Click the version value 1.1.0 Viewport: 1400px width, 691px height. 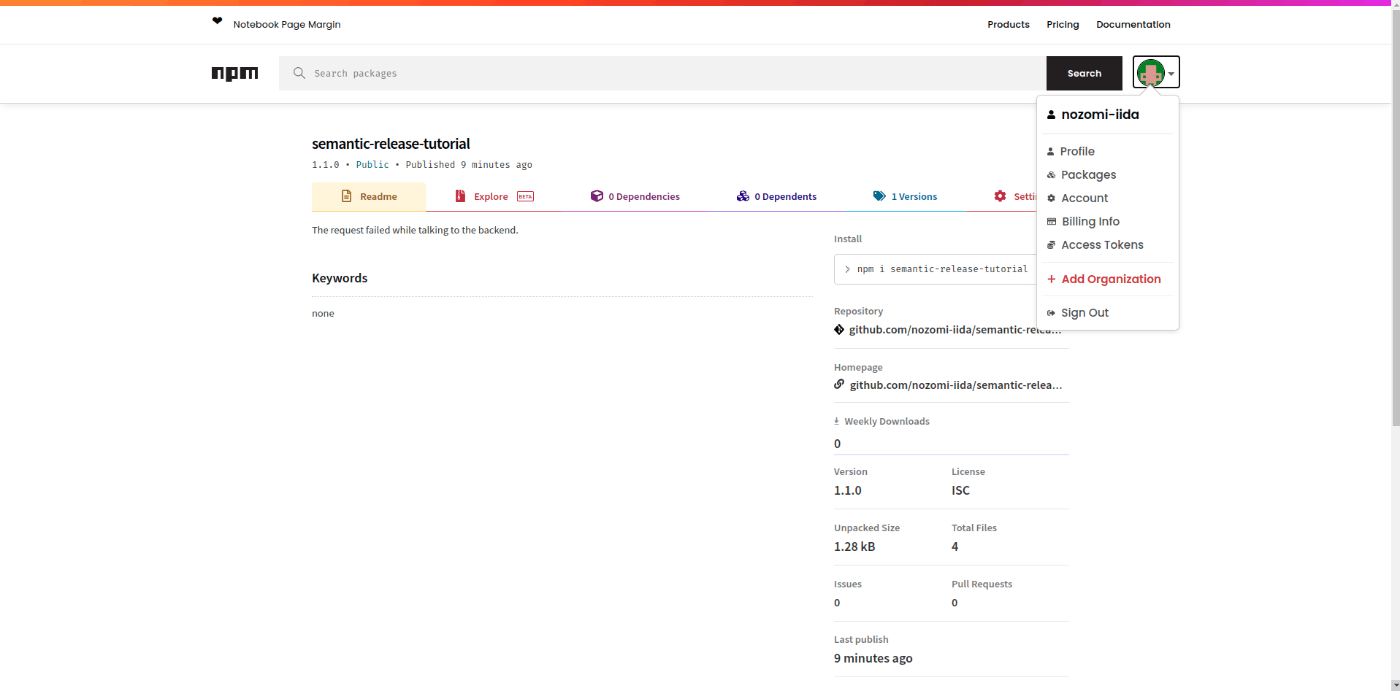click(x=848, y=490)
